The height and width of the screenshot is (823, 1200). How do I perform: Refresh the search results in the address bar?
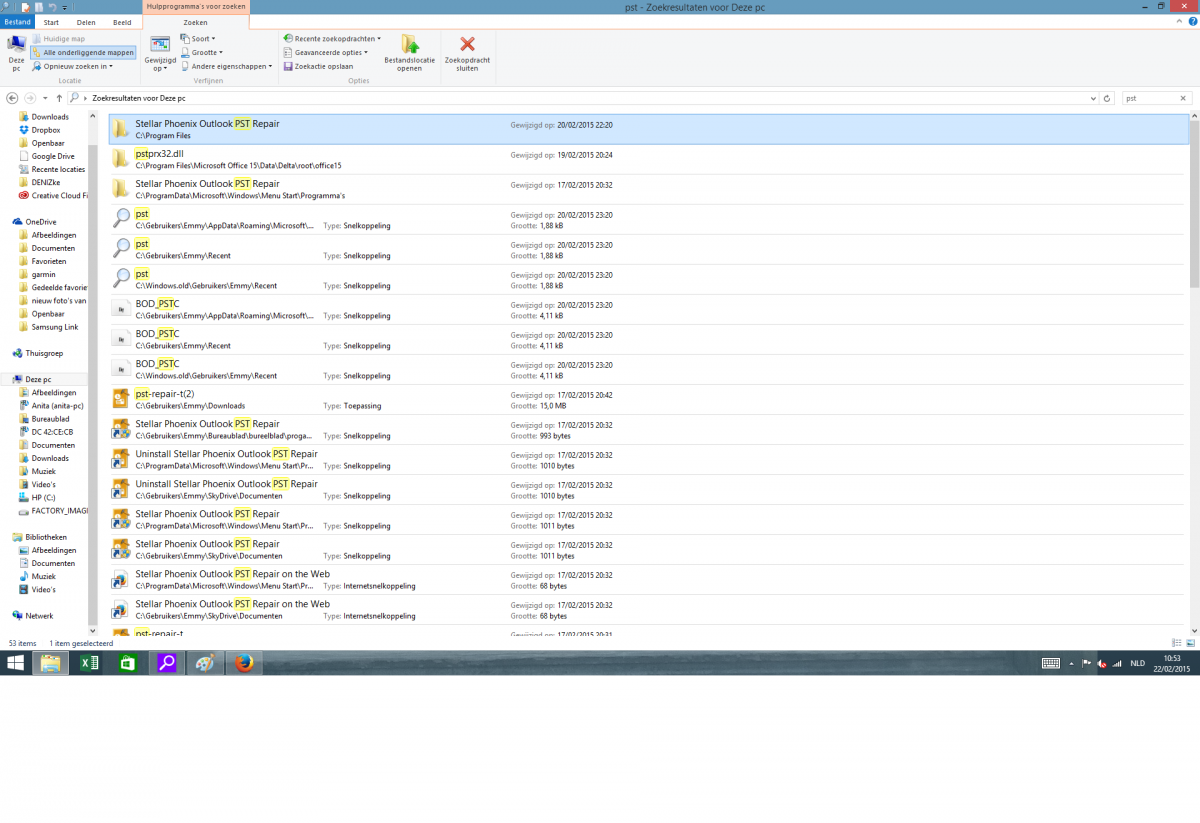click(x=1106, y=98)
